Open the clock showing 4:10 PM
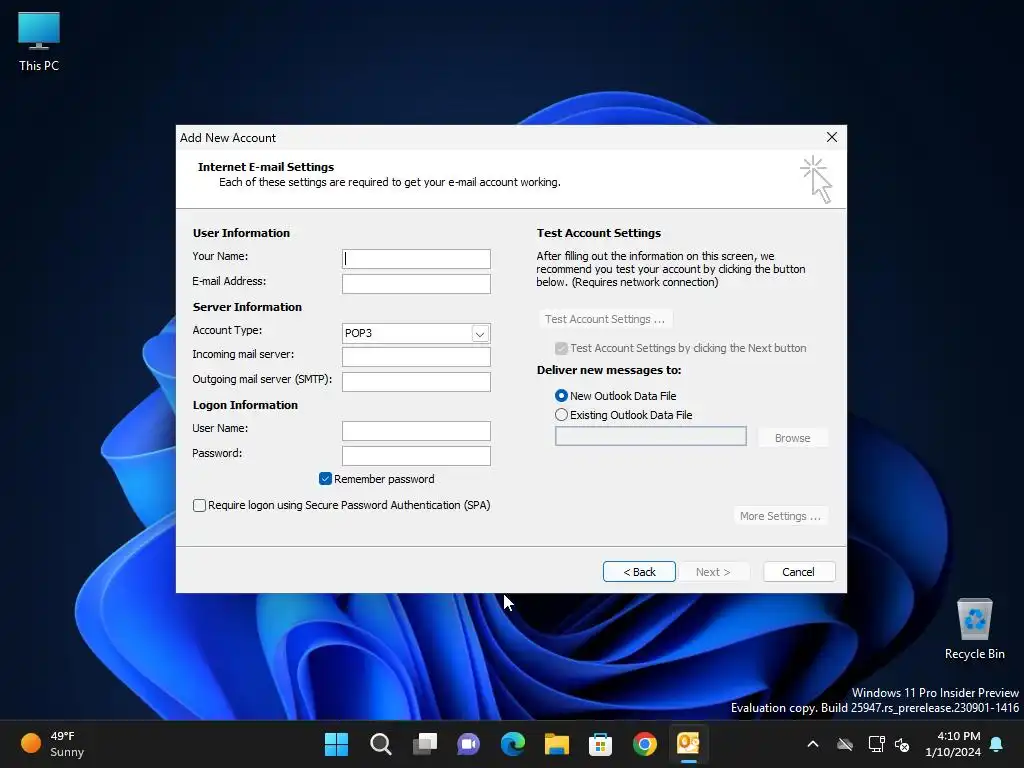Image resolution: width=1024 pixels, height=768 pixels. (x=953, y=744)
